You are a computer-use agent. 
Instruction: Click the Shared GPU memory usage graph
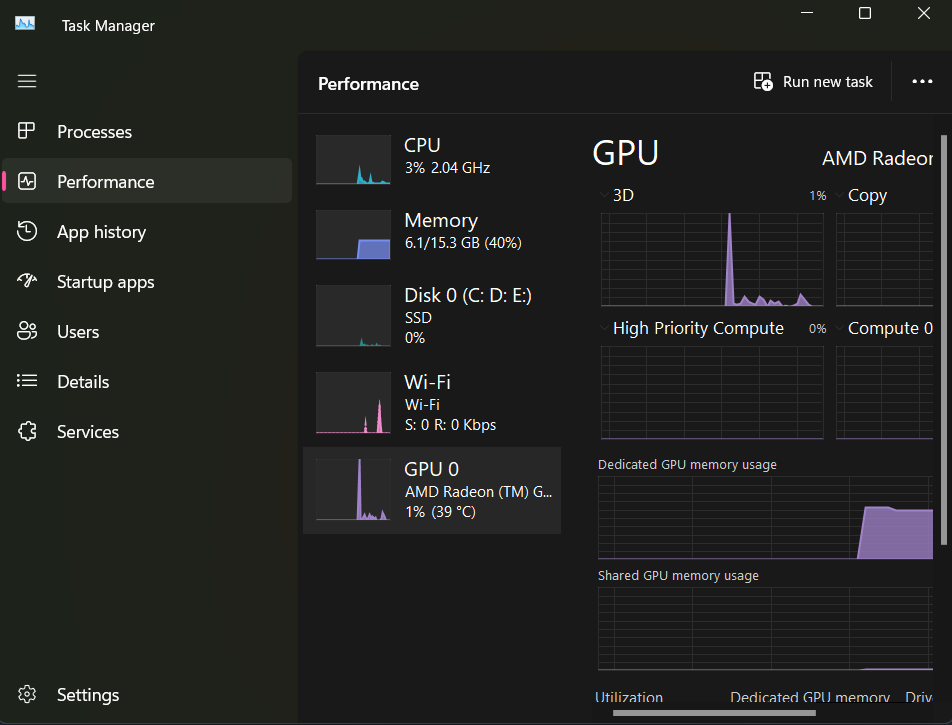tap(765, 628)
